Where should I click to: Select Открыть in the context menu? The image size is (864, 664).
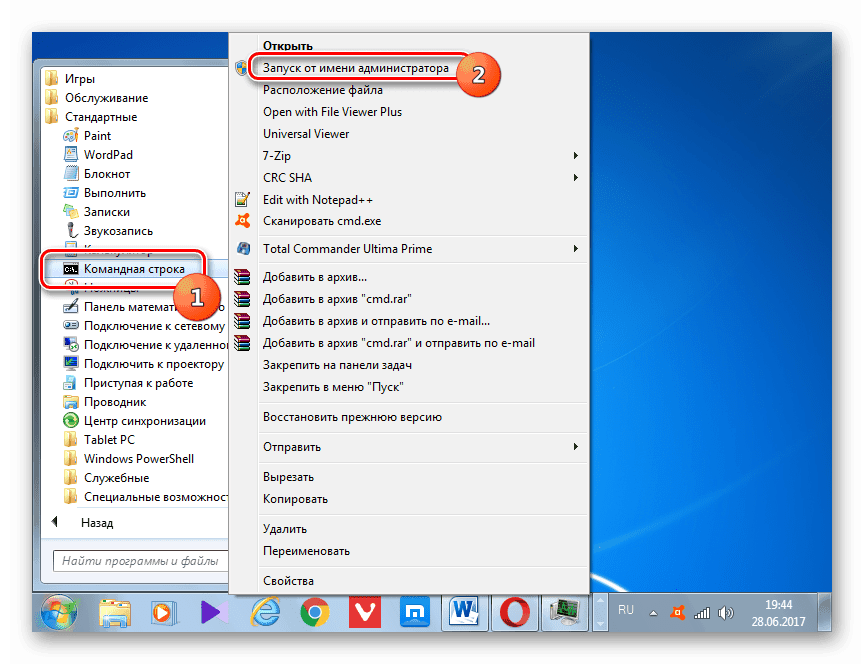tap(288, 46)
